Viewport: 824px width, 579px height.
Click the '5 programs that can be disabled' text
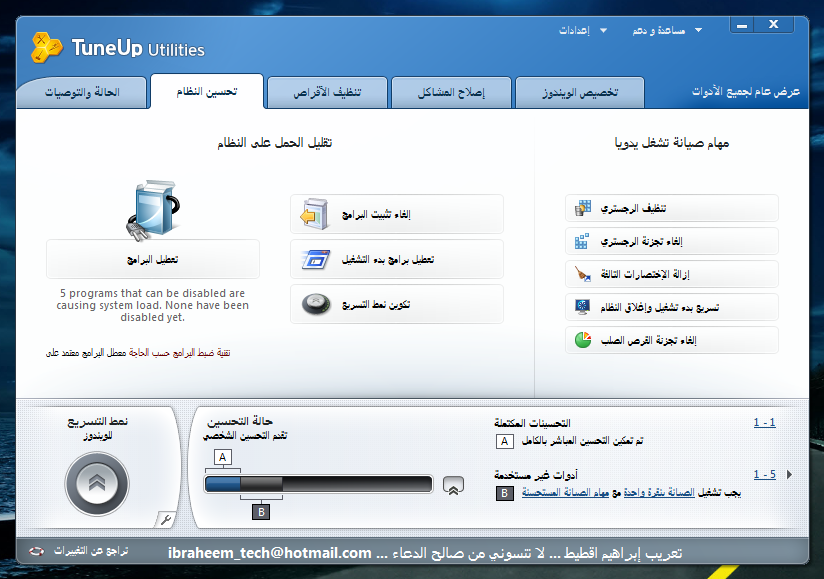coord(152,305)
